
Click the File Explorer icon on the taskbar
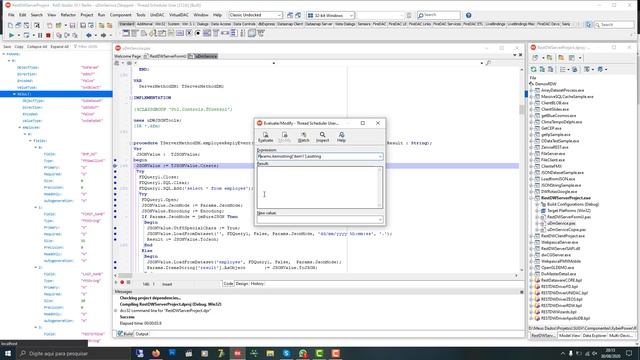click(270, 353)
